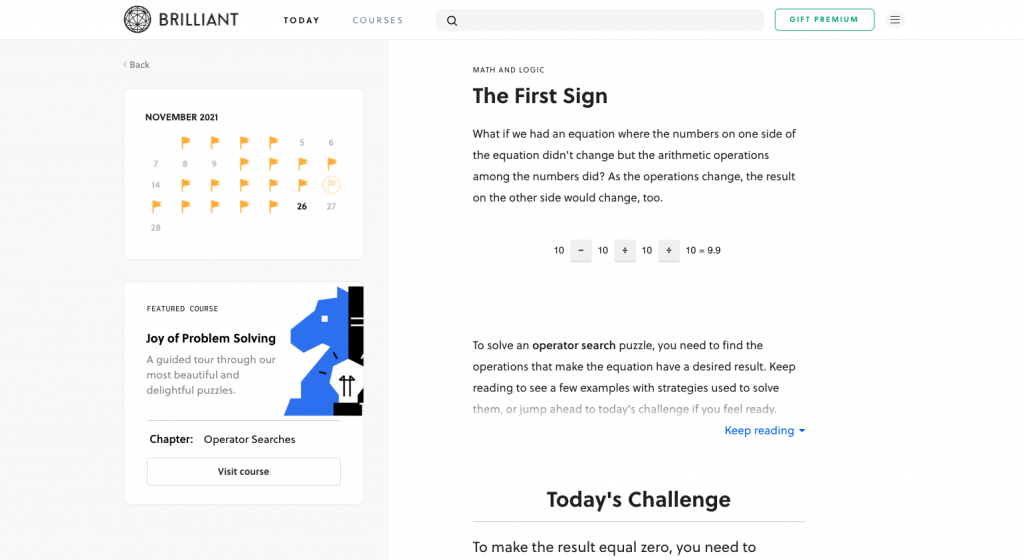Screen dimensions: 1024x560
Task: Toggle the minus operator button
Action: (581, 250)
